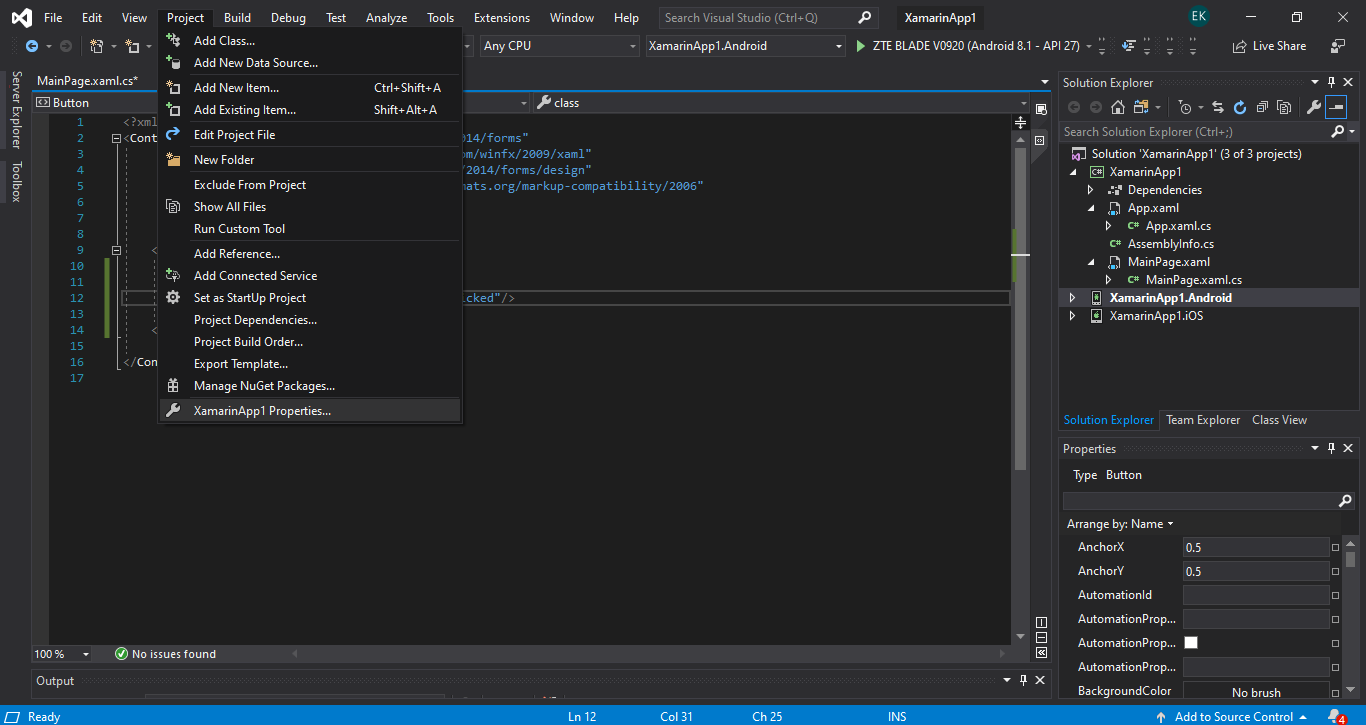Select the MainPage.xaml.cs* editor tab
Image resolution: width=1366 pixels, height=725 pixels.
[87, 81]
